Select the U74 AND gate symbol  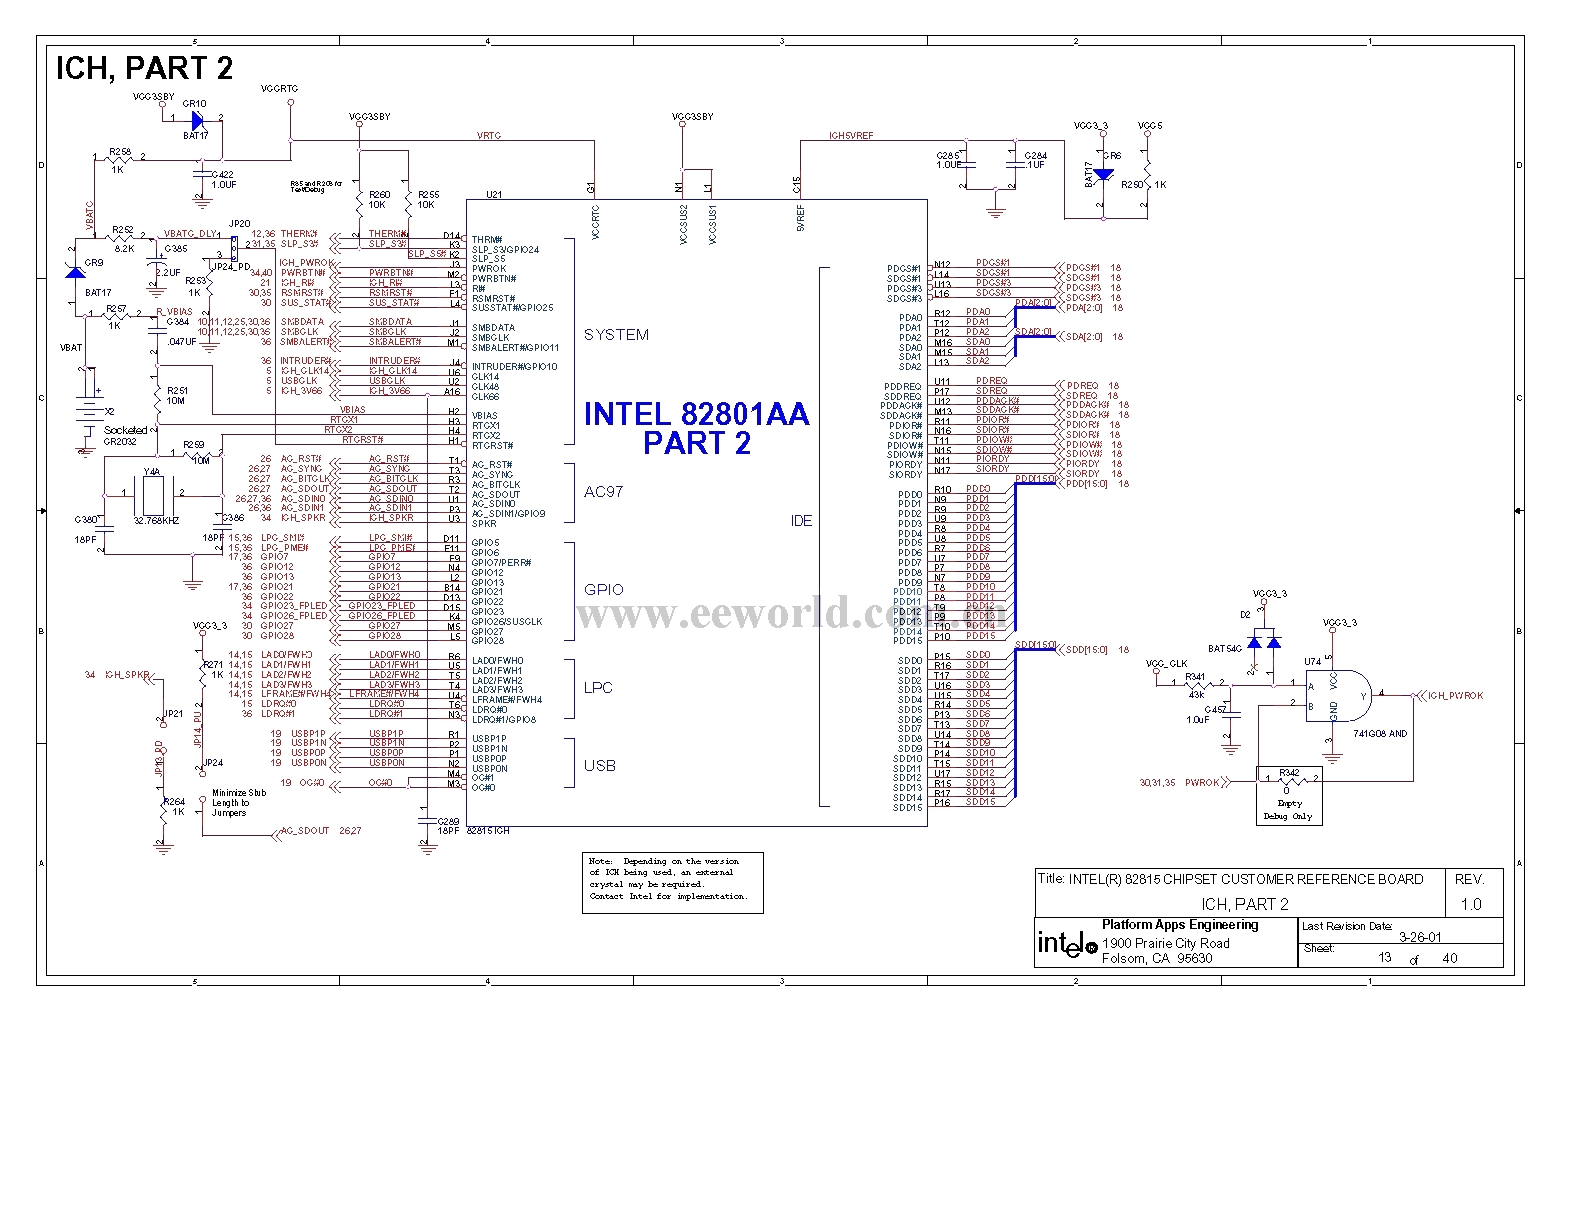click(1338, 695)
